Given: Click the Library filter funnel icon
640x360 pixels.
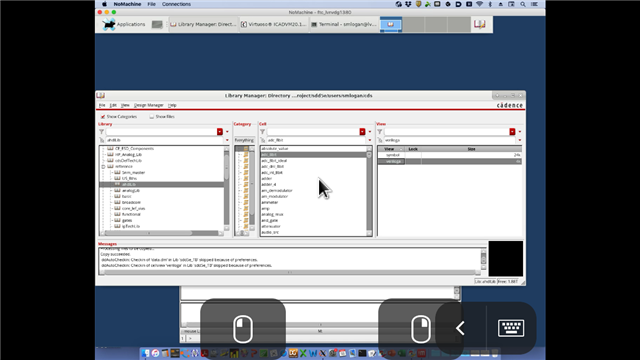Looking at the screenshot, I should point(101,132).
